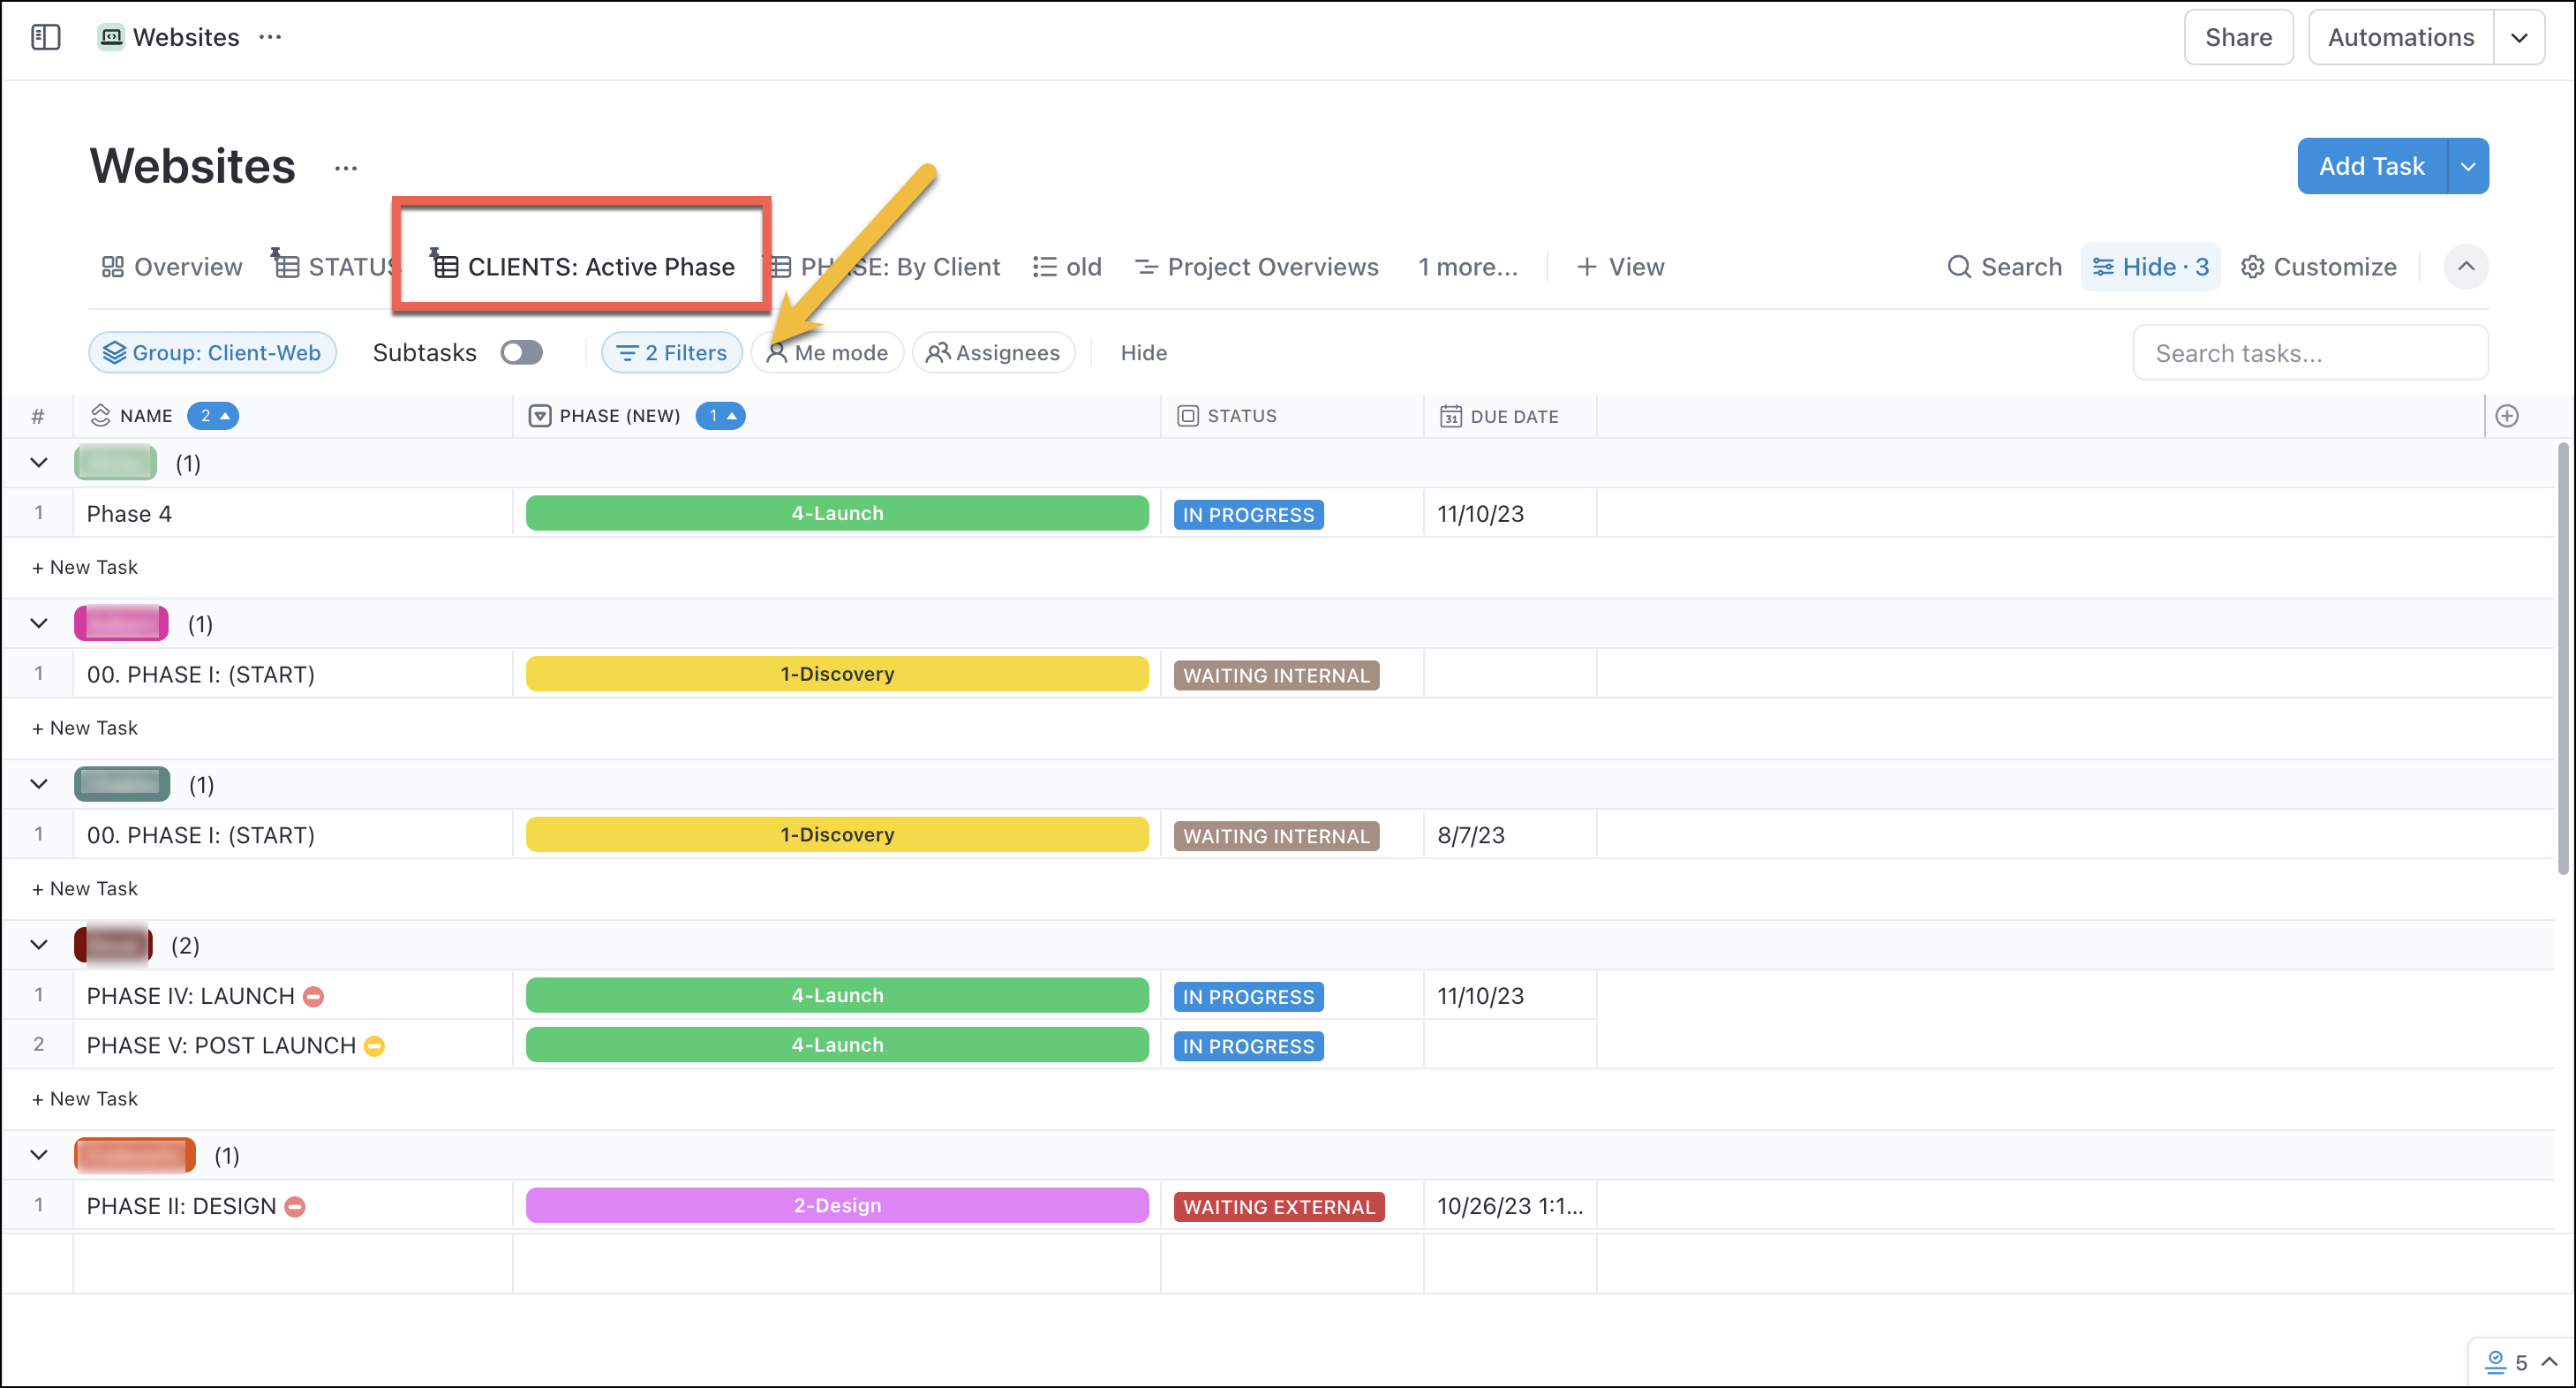Expand the Automations dropdown arrow
The width and height of the screenshot is (2576, 1388).
(x=2518, y=38)
